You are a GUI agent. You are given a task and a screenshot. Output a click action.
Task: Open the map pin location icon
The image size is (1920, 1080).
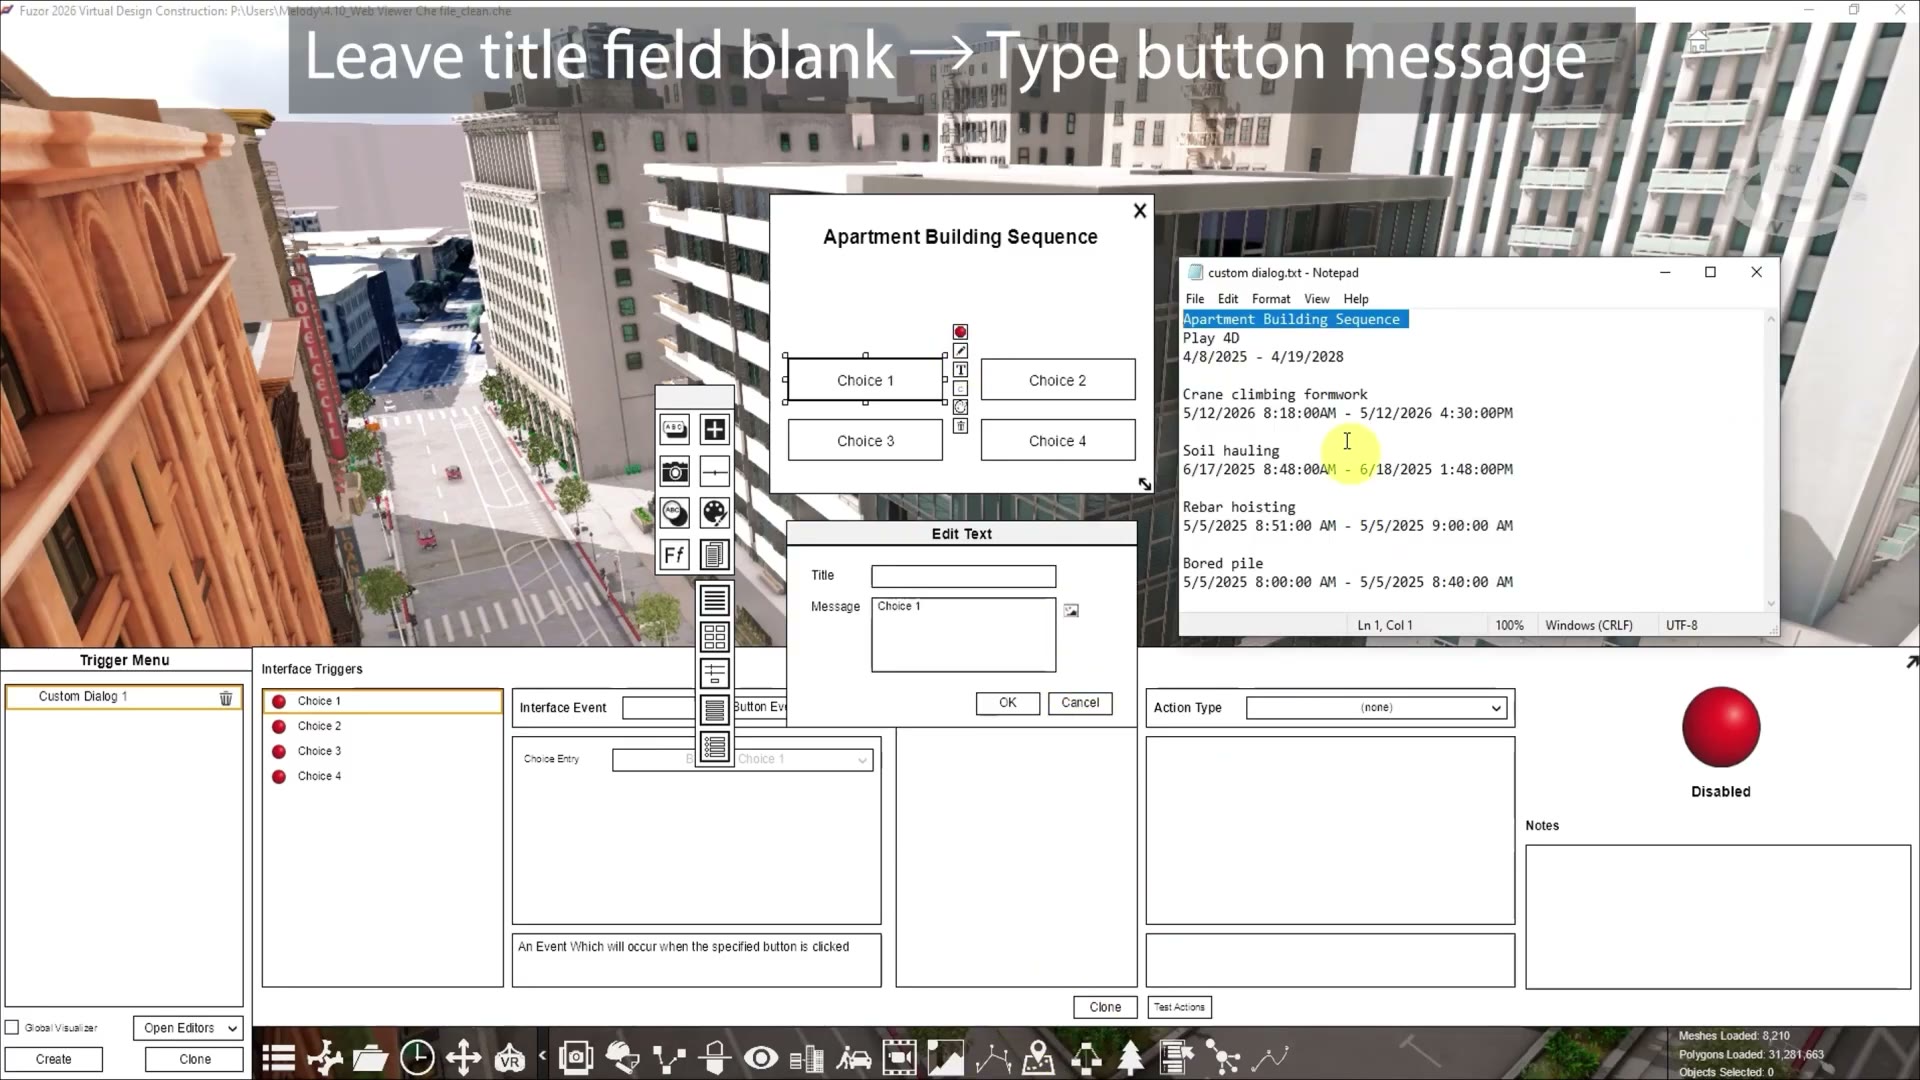1039,1057
